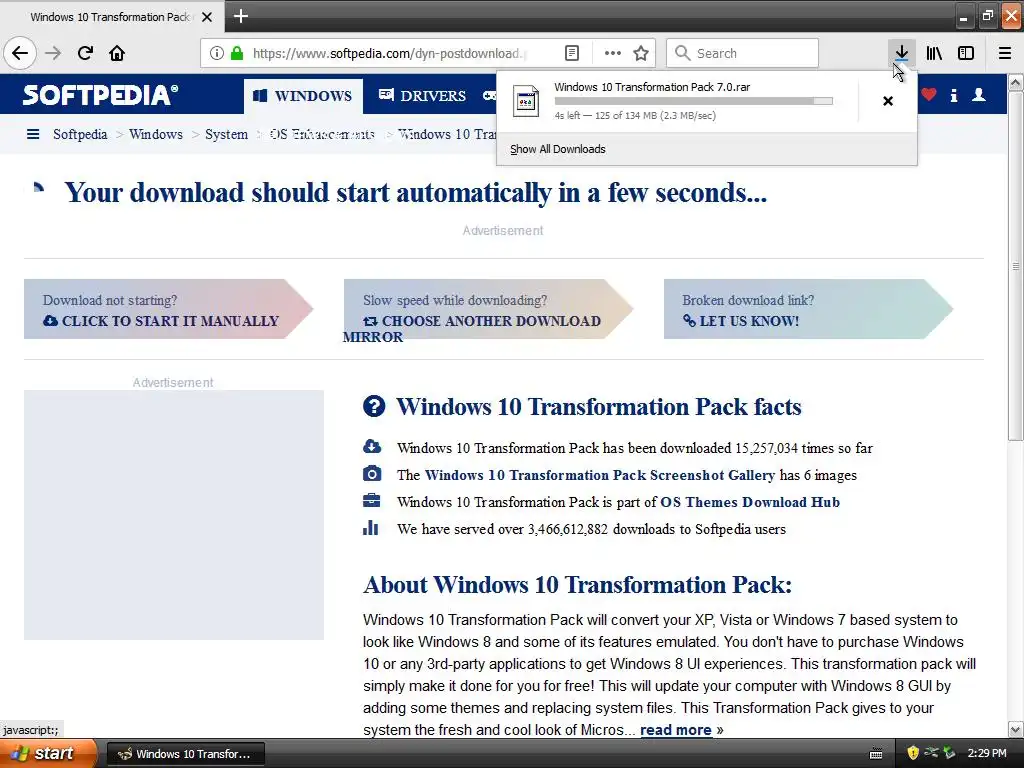The height and width of the screenshot is (768, 1024).
Task: Focus the Firefox Search box
Action: point(743,53)
